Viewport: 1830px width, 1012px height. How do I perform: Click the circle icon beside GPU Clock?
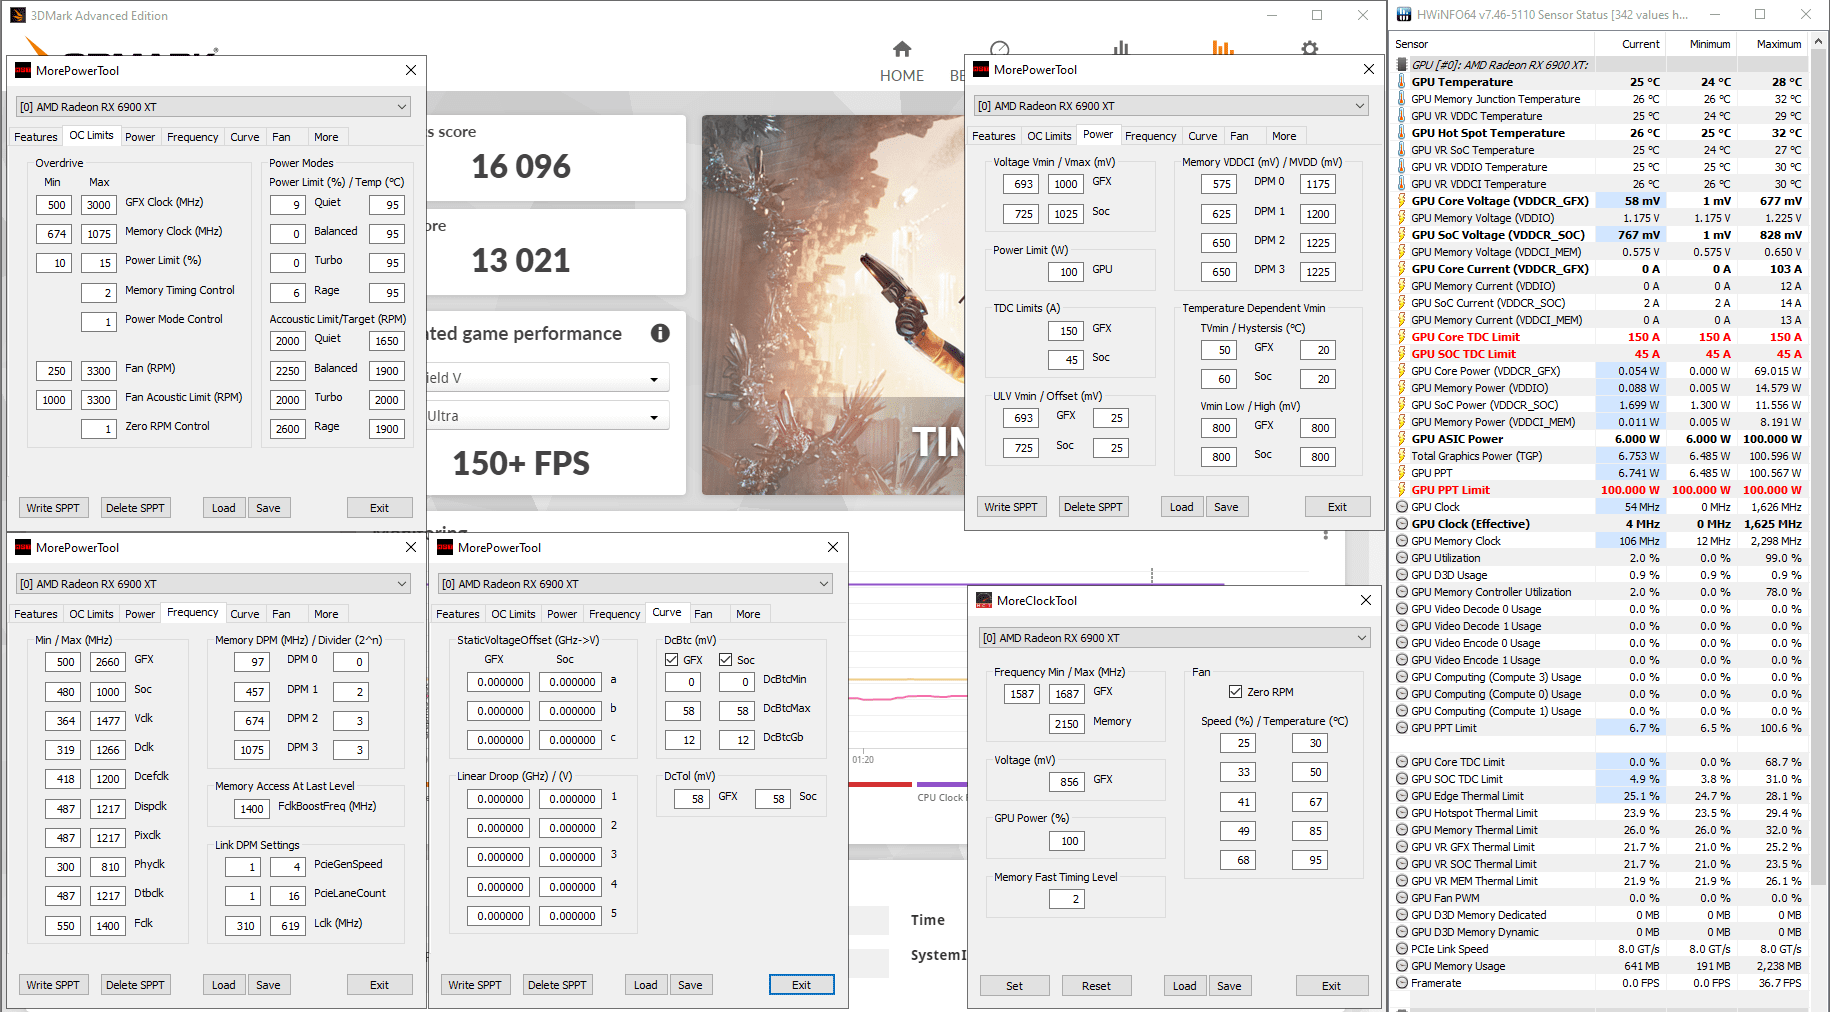click(x=1402, y=507)
